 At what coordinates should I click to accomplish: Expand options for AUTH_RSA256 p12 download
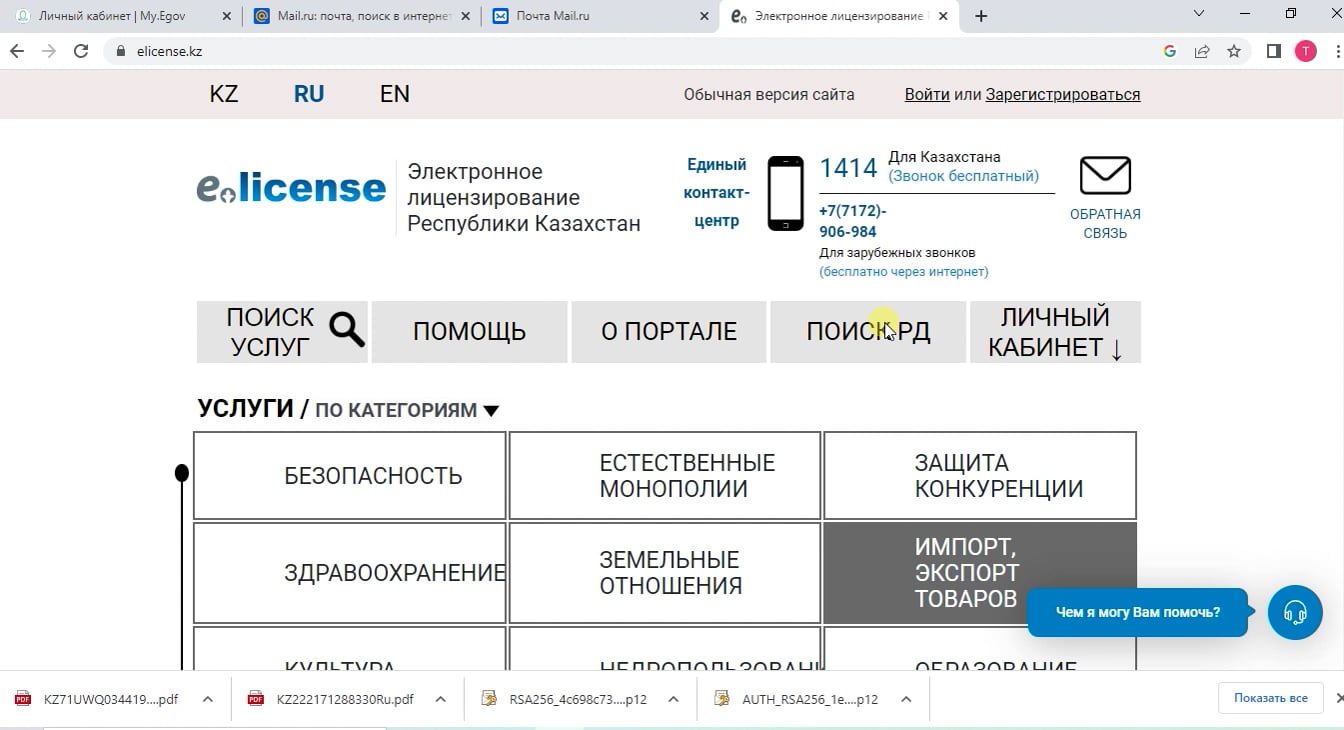point(906,699)
